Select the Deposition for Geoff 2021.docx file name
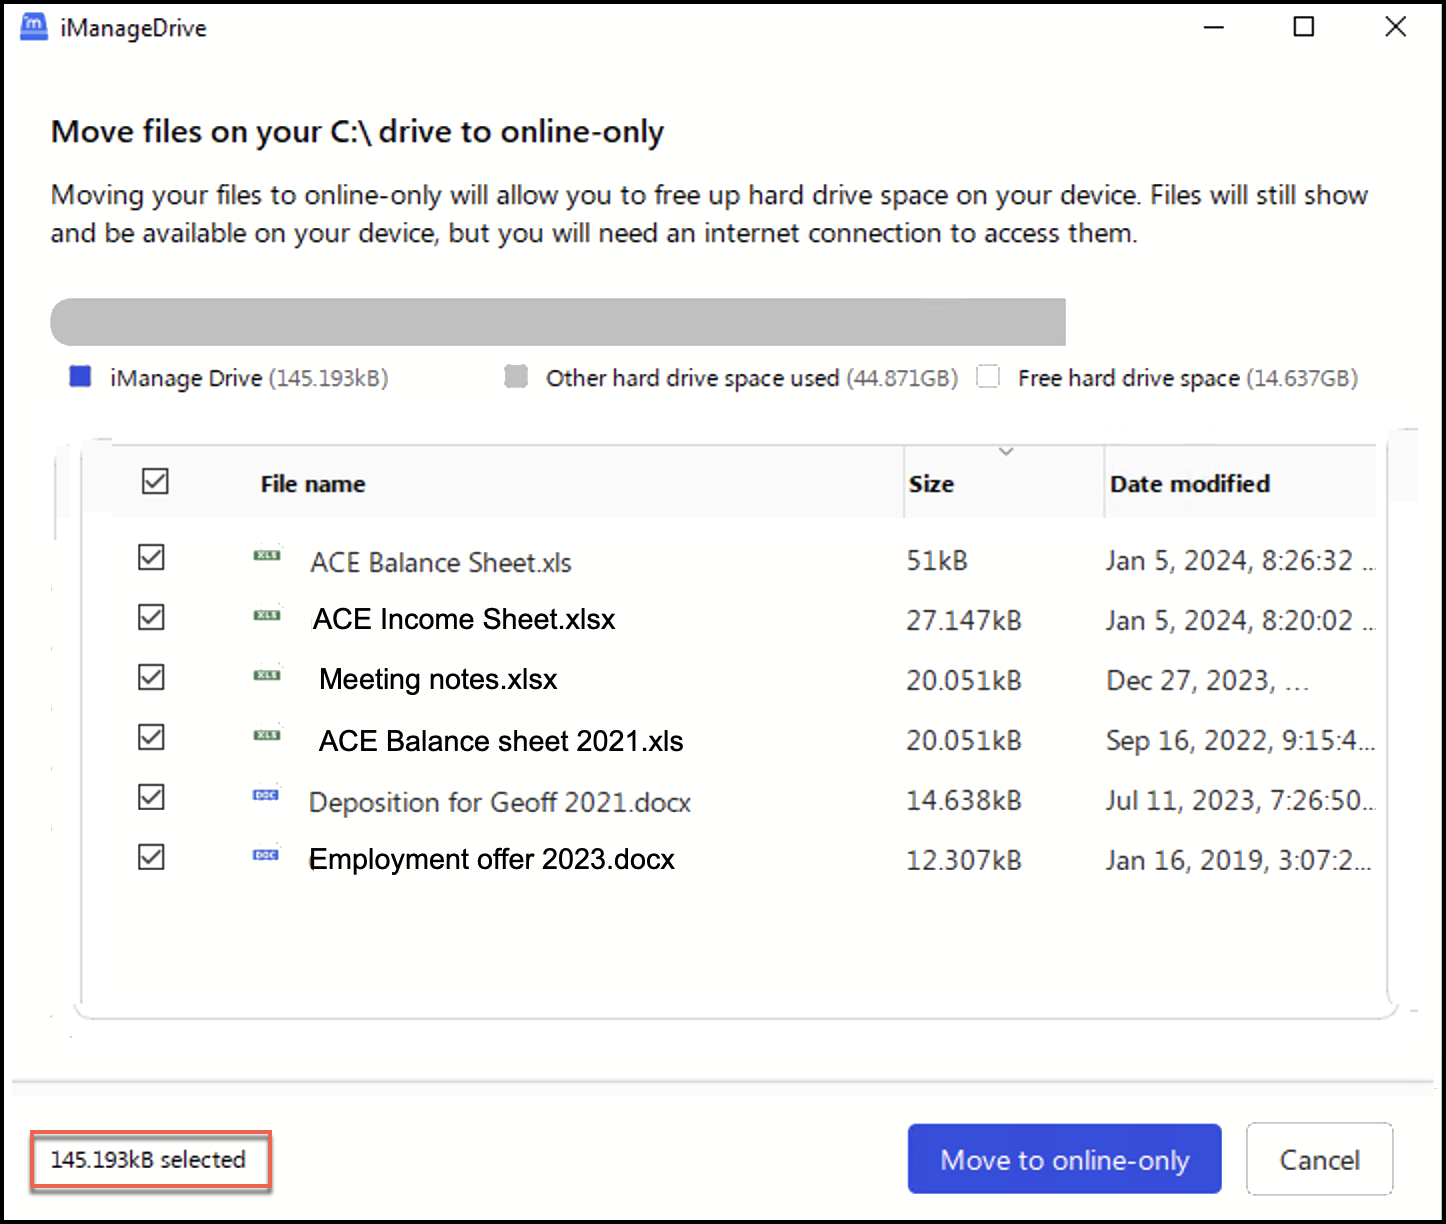This screenshot has width=1446, height=1224. pyautogui.click(x=499, y=802)
